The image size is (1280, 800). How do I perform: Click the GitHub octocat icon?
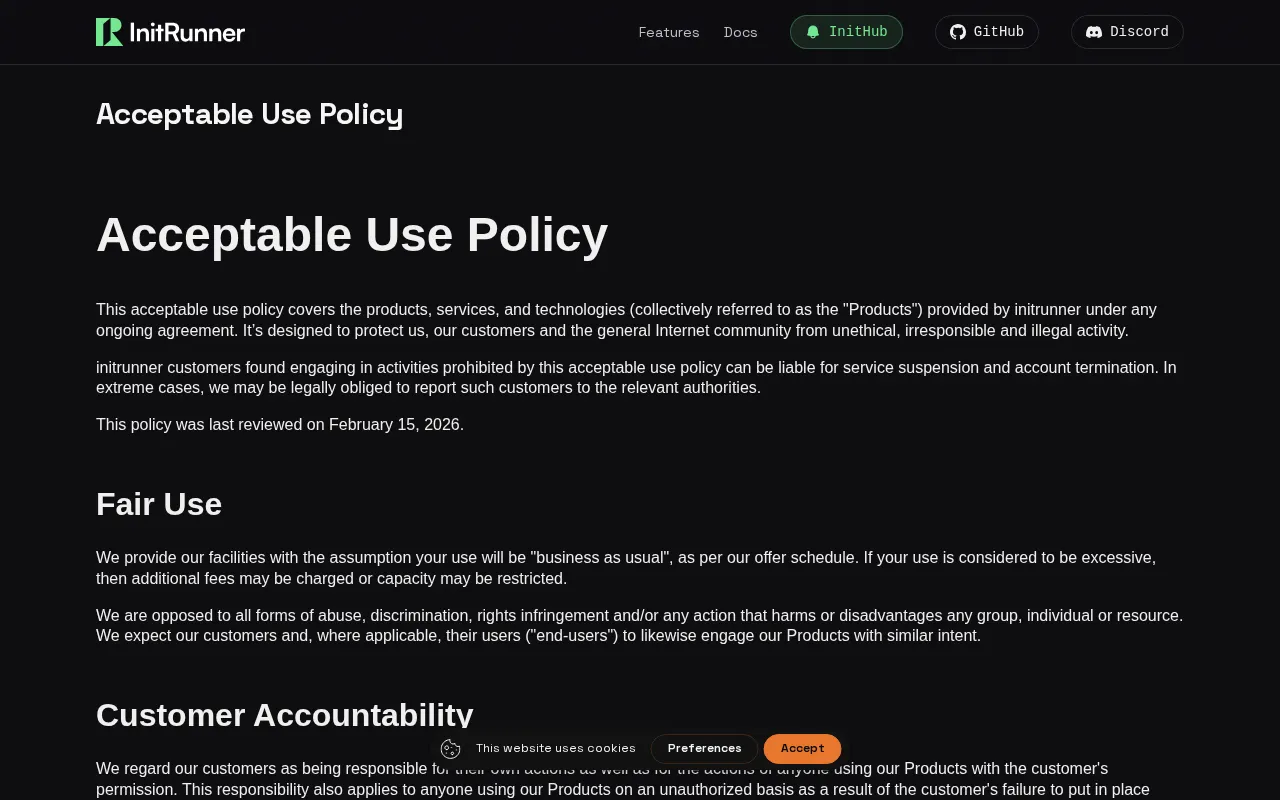coord(958,32)
